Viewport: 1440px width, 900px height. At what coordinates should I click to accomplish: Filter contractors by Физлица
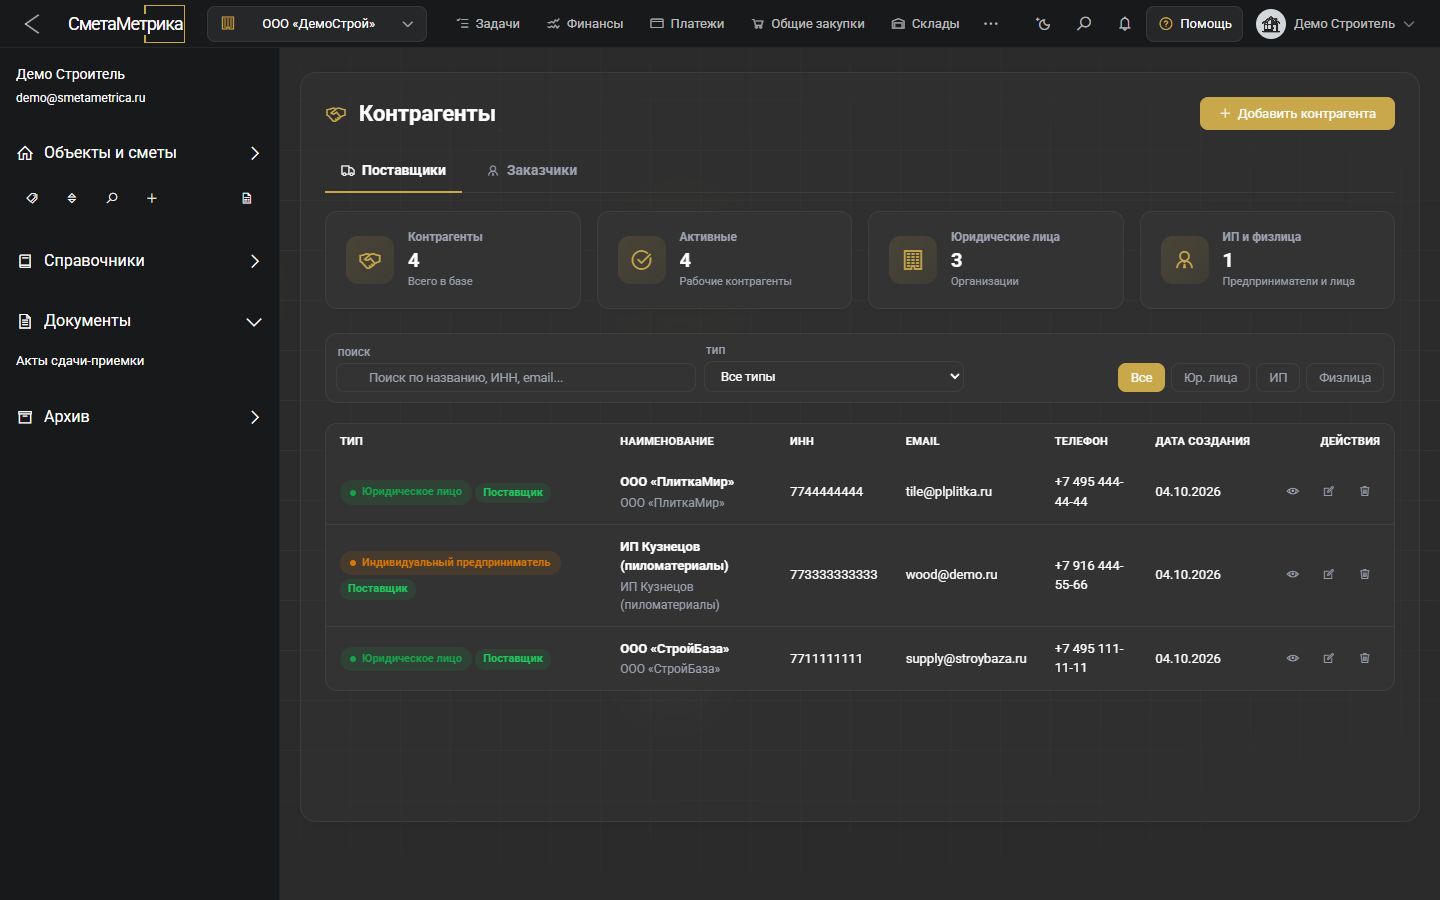point(1345,378)
